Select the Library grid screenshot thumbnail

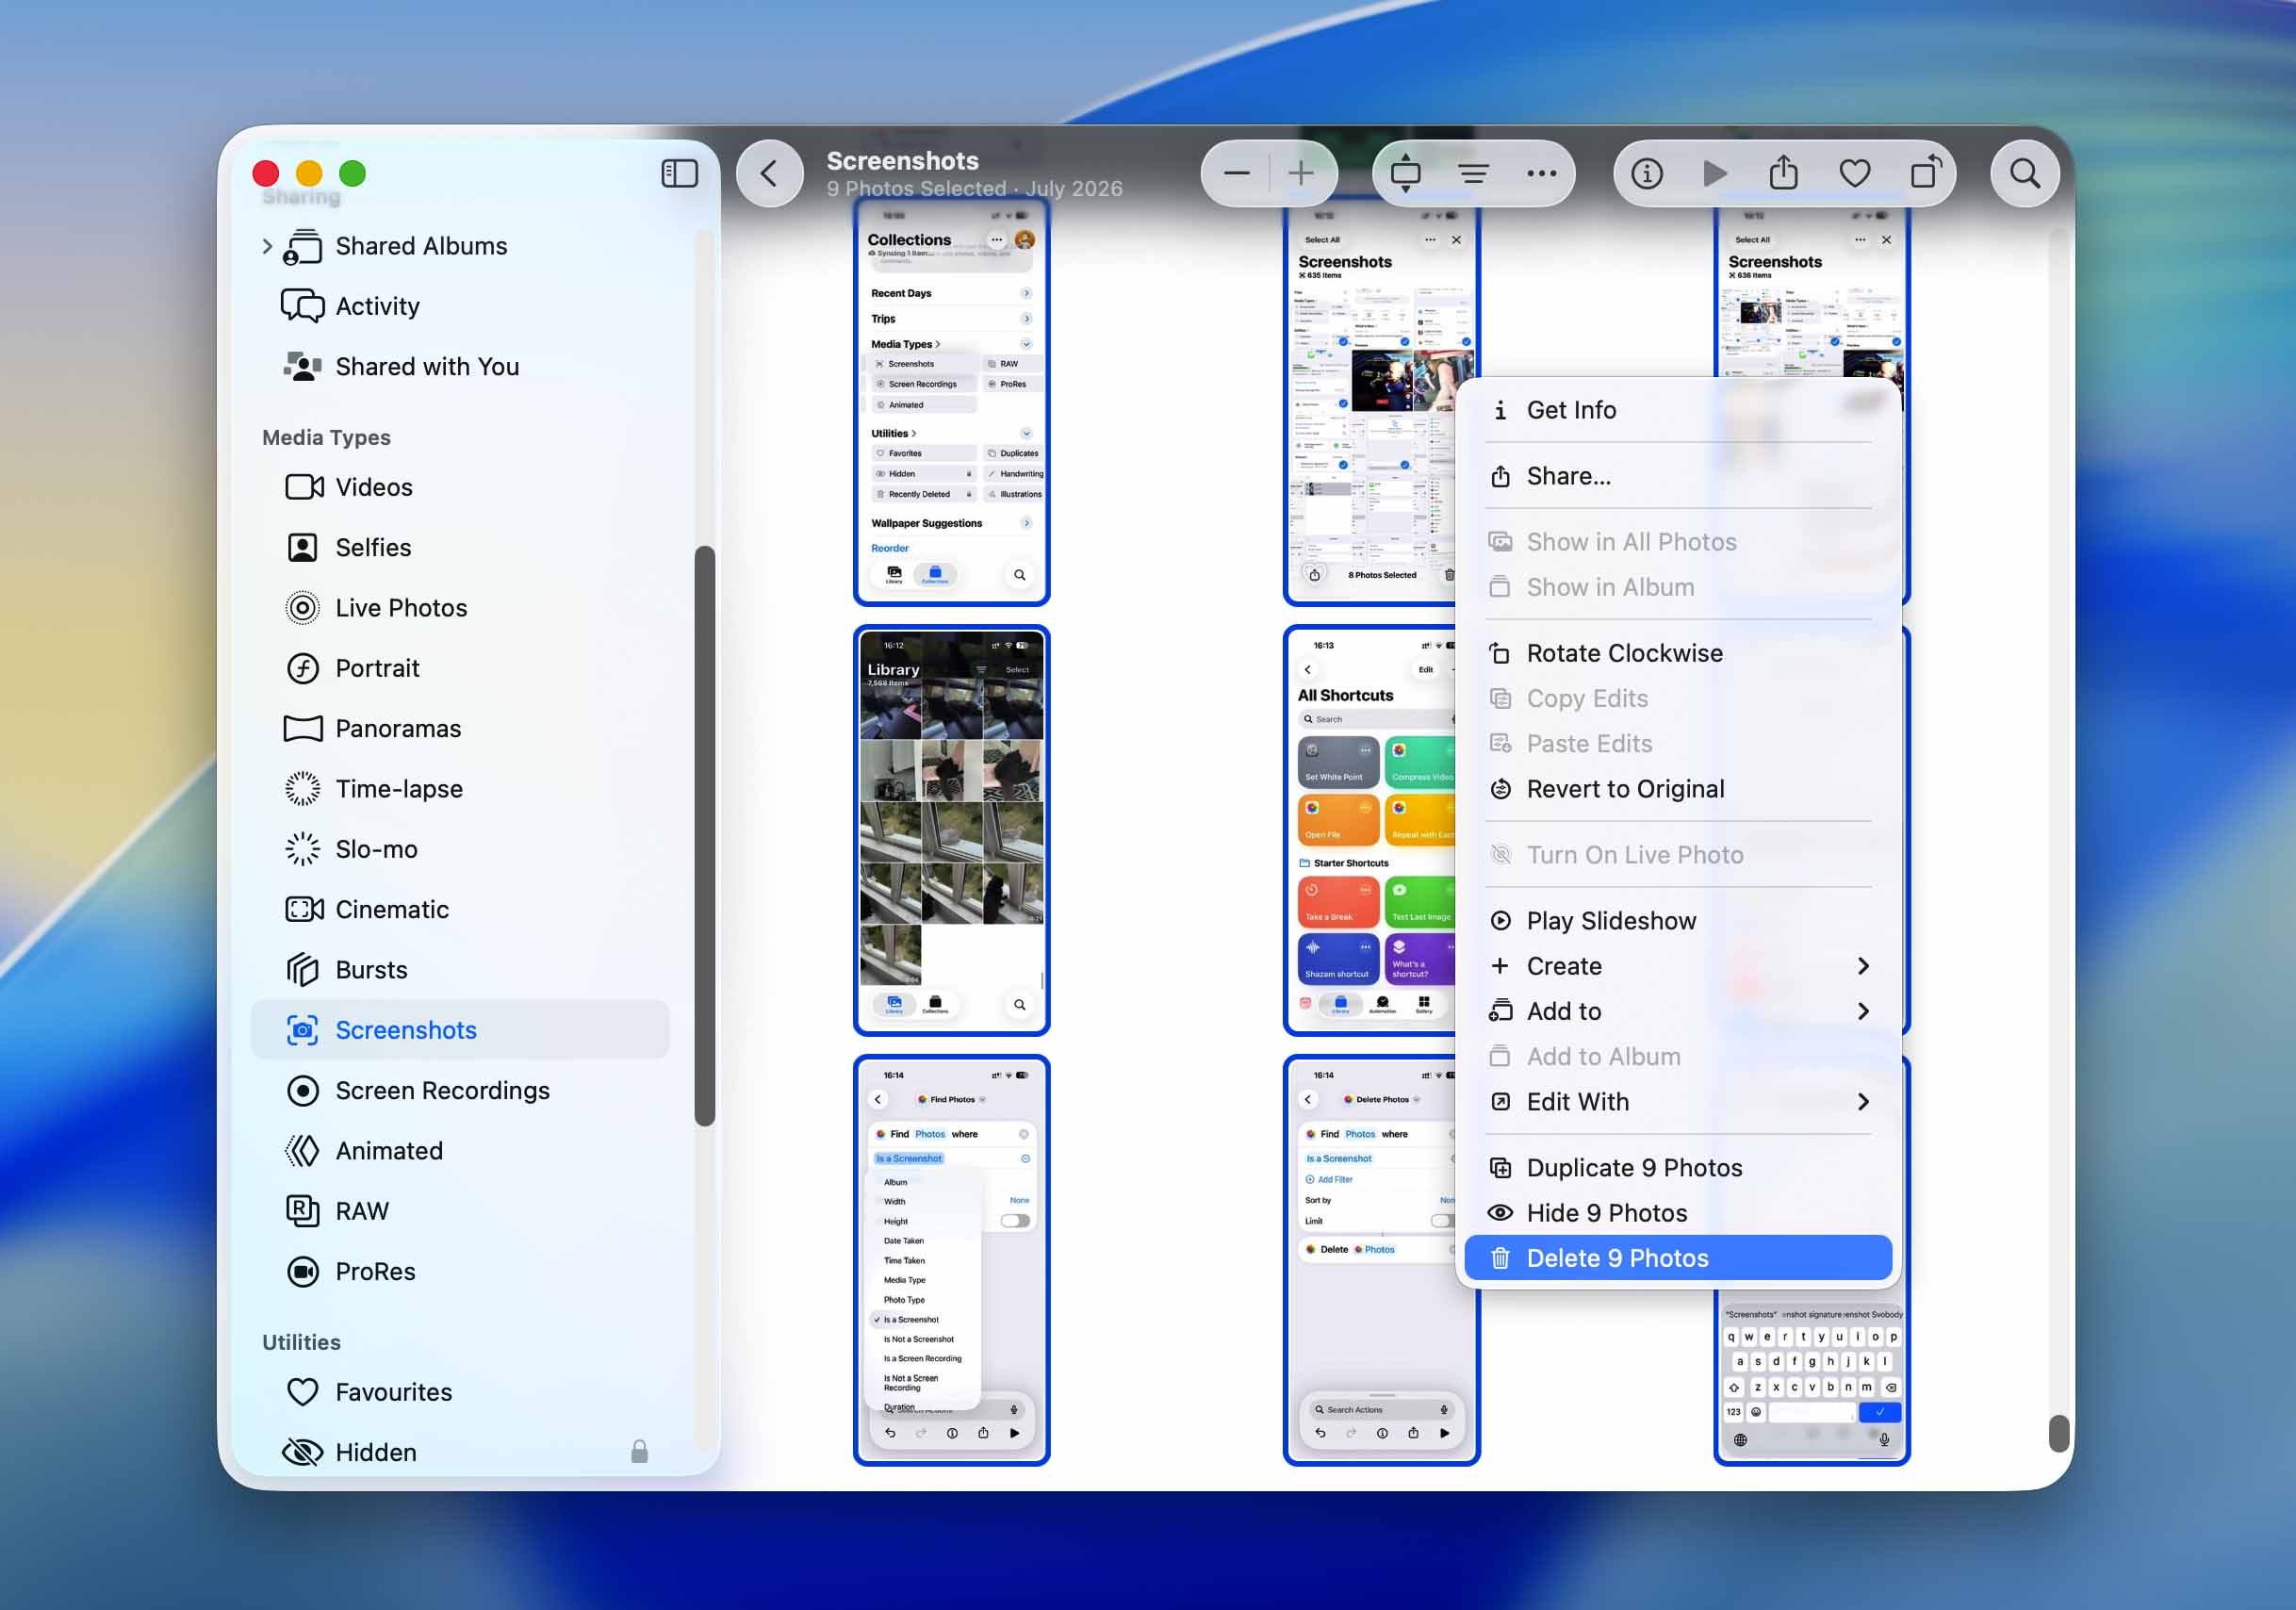tap(951, 831)
